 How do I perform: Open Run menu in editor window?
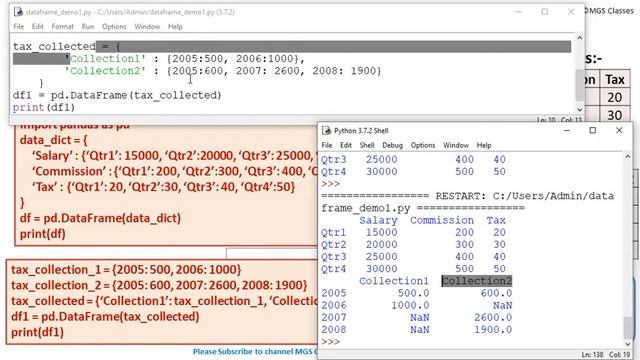click(x=88, y=27)
